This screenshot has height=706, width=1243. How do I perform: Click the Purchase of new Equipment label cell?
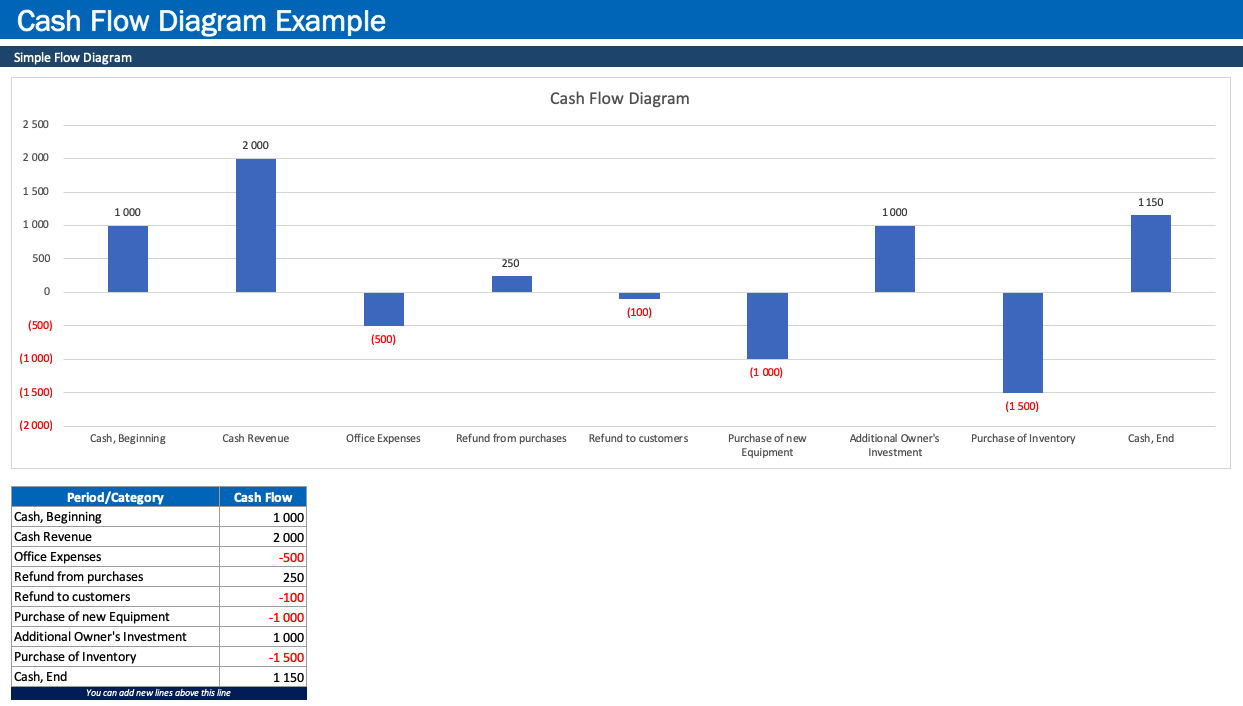tap(115, 617)
